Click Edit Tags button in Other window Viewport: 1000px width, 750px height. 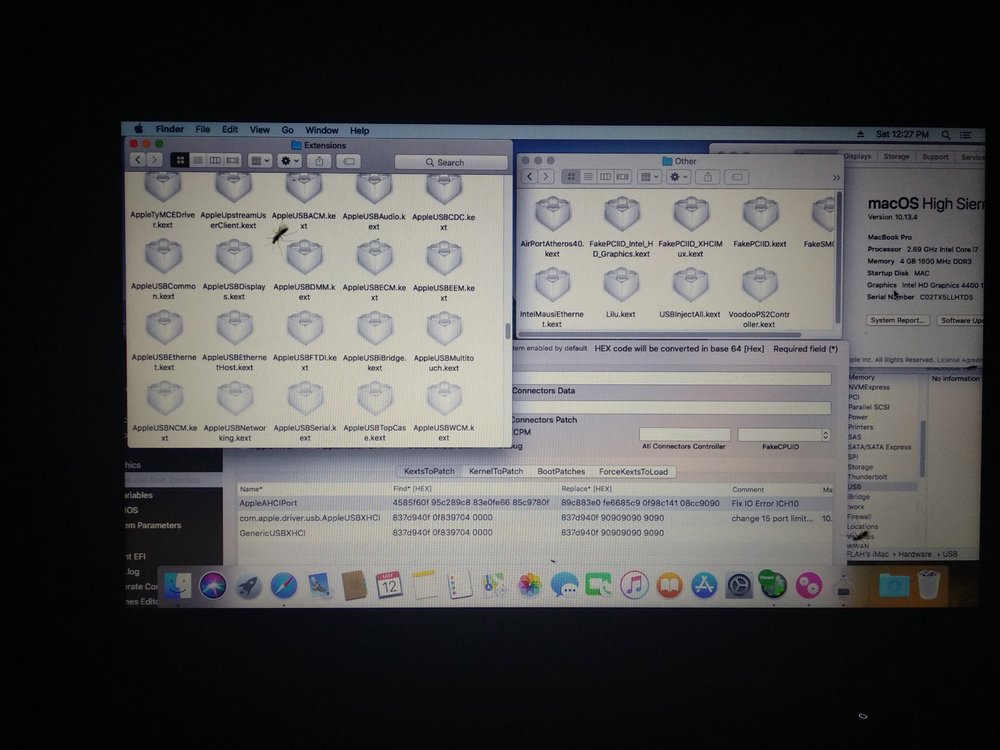point(737,177)
